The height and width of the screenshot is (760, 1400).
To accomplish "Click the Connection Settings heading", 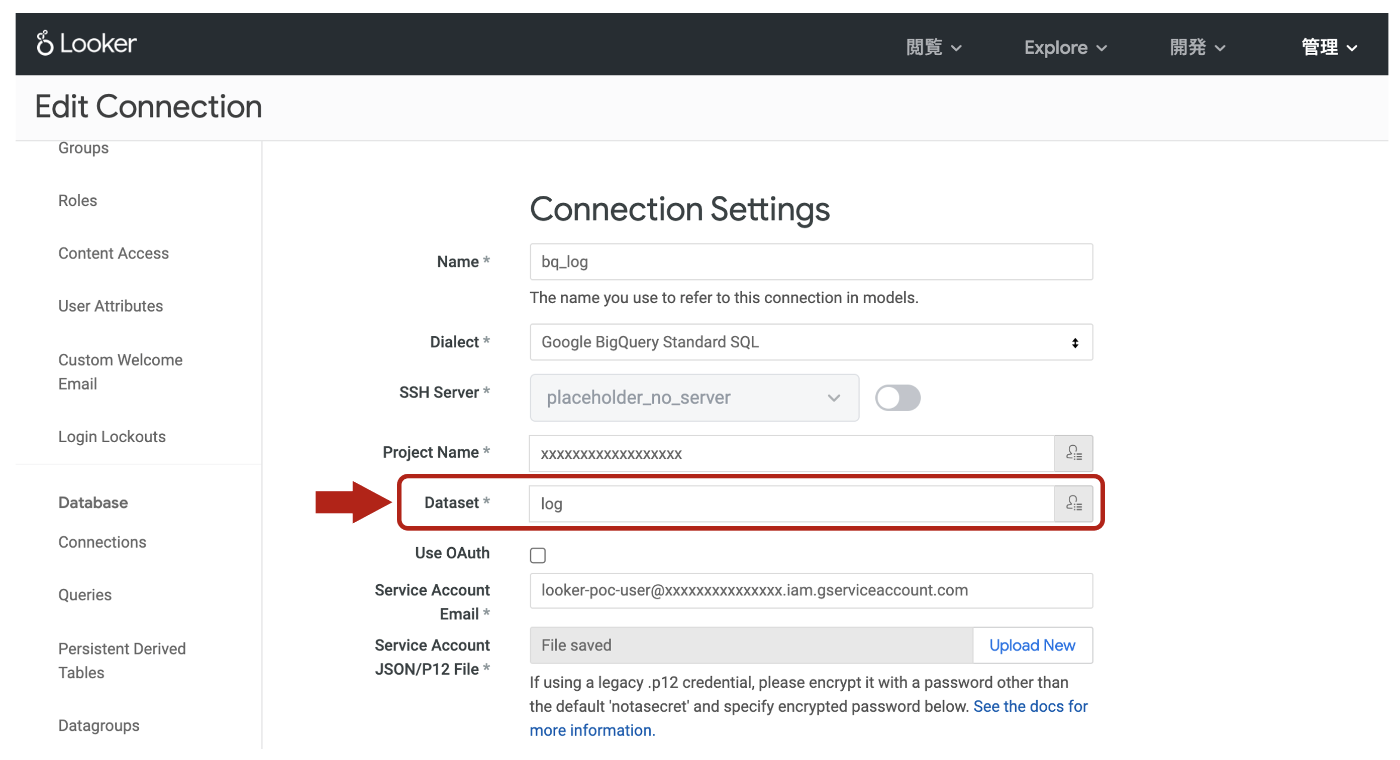I will (x=680, y=209).
